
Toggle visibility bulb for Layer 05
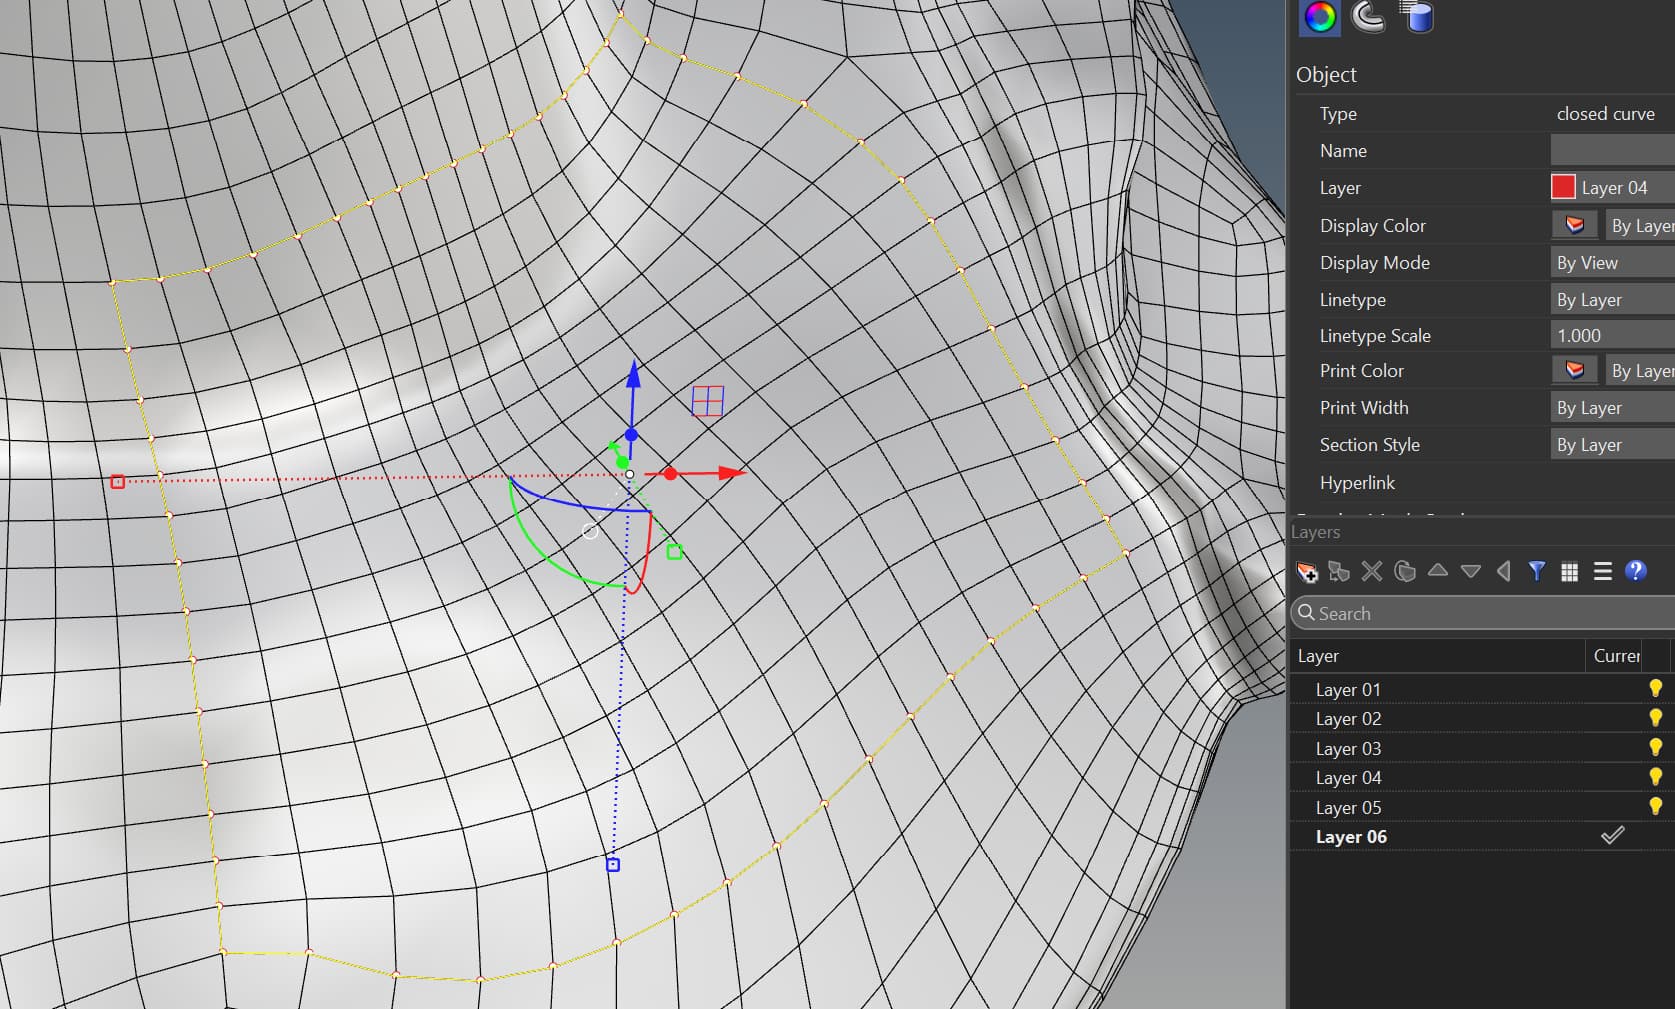tap(1655, 806)
